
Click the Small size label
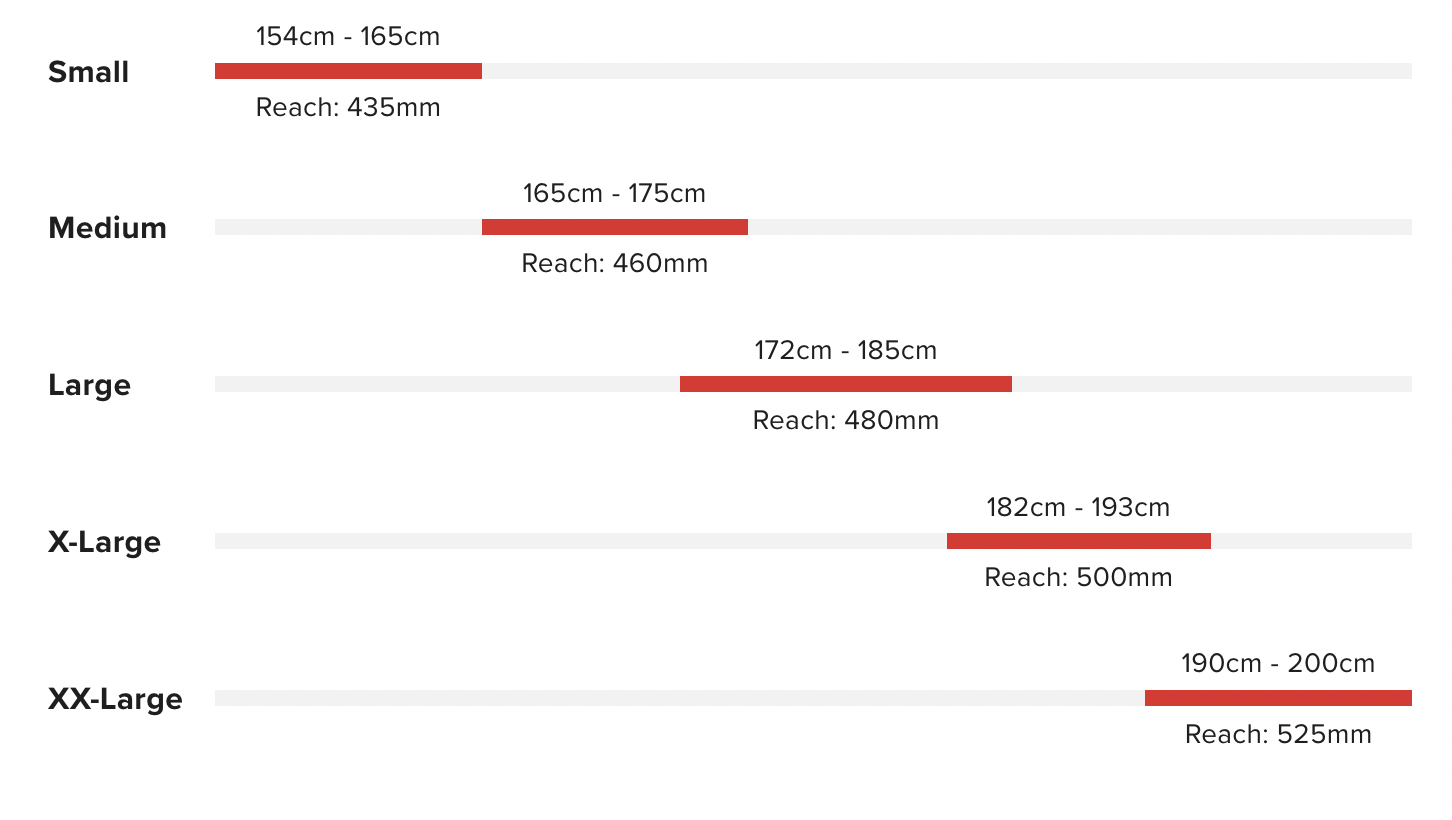click(89, 72)
